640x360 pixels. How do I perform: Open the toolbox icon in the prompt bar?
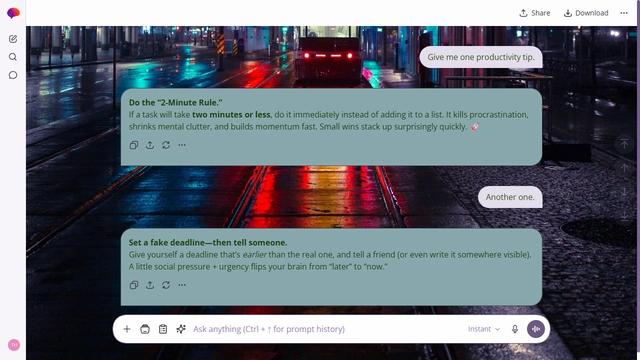pyautogui.click(x=145, y=329)
